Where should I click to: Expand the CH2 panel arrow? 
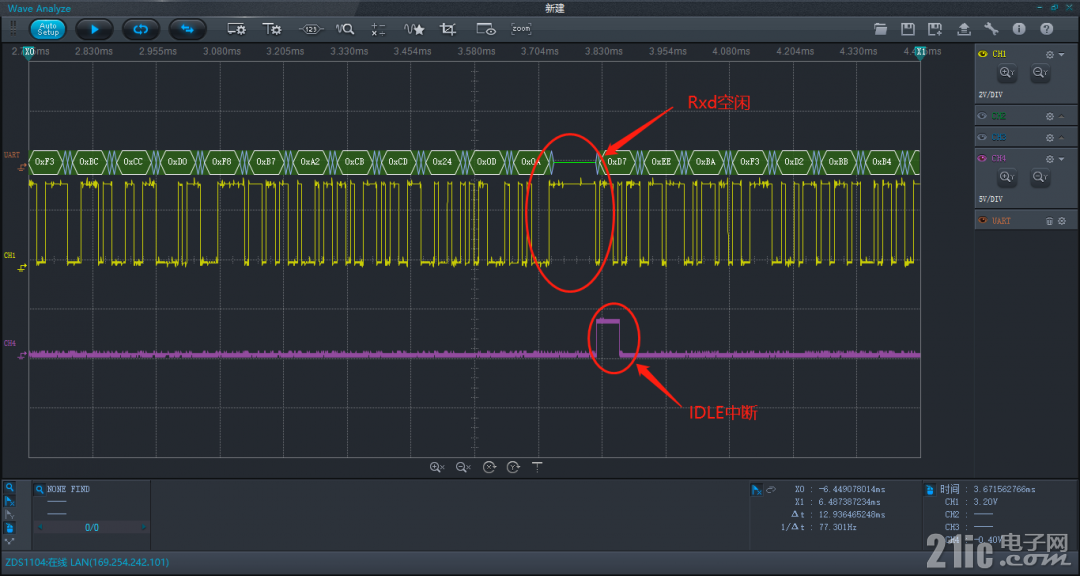tap(1061, 116)
